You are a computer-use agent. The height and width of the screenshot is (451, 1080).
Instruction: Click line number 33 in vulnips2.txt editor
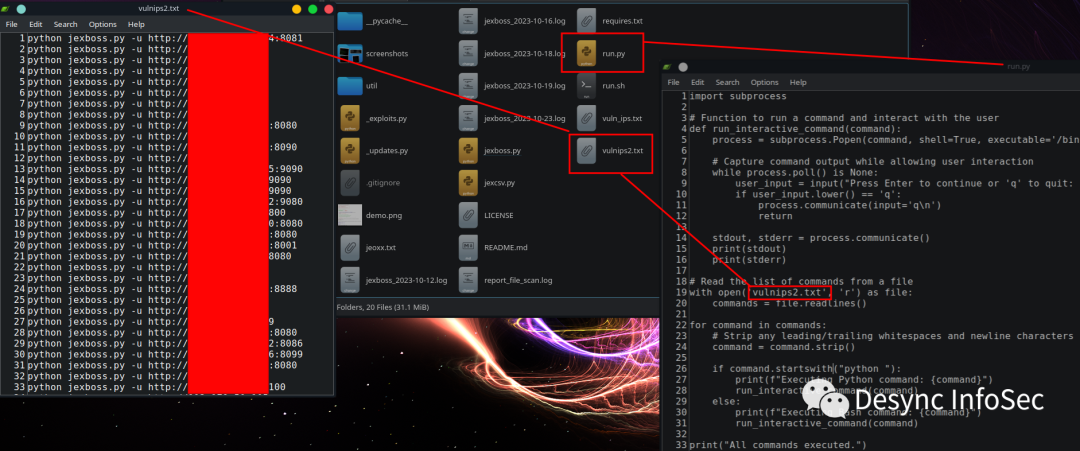19,388
